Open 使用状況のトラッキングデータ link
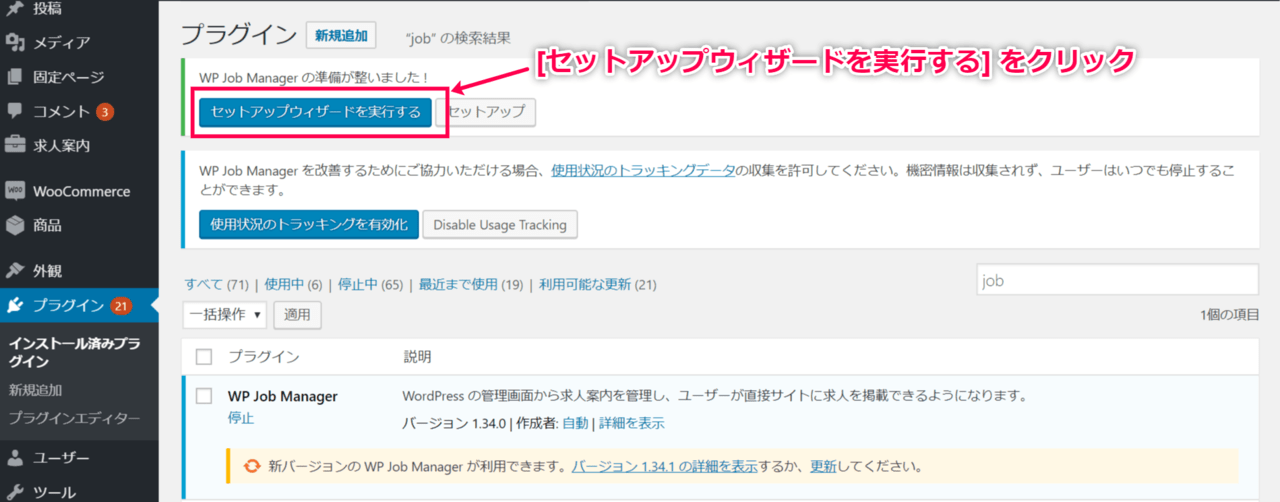This screenshot has width=1280, height=502. point(643,169)
